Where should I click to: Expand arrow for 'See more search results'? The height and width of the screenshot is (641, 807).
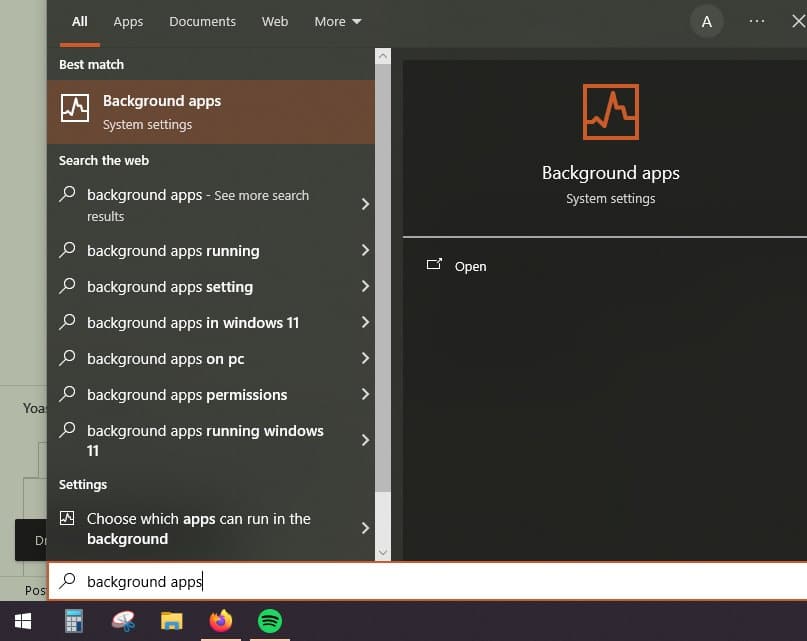(x=365, y=204)
